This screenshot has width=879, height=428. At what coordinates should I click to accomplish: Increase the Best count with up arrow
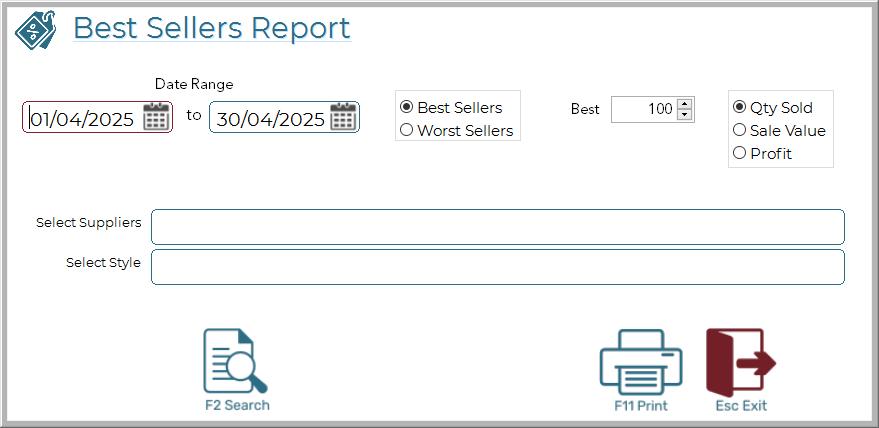pyautogui.click(x=684, y=104)
